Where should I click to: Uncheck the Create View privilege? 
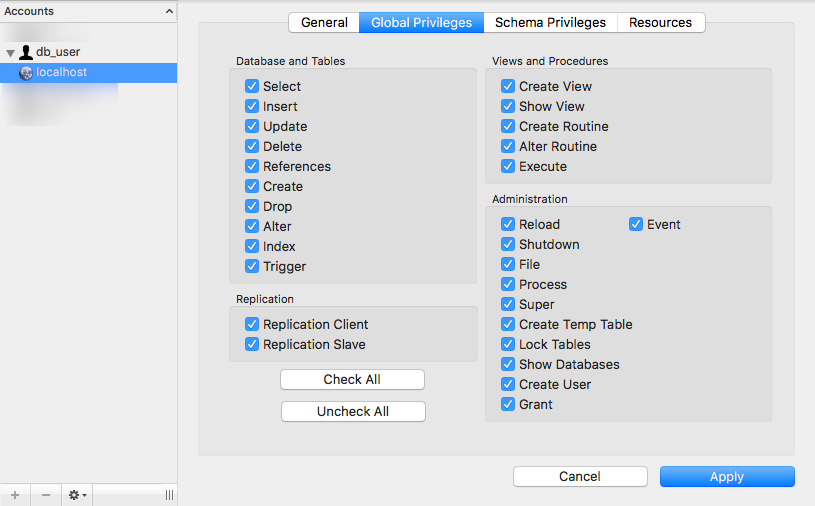point(508,87)
